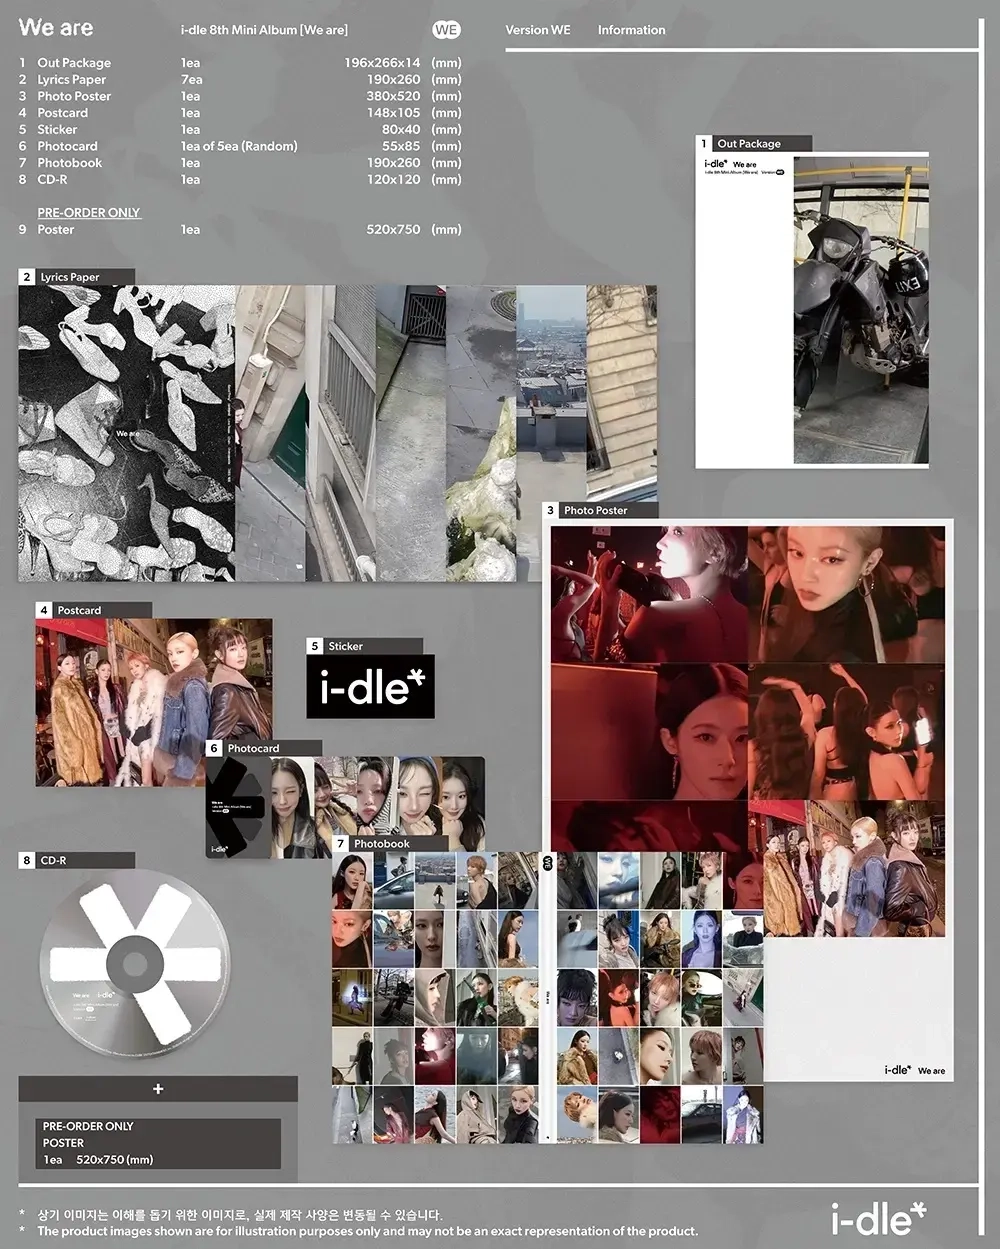Click the WE version badge icon
The height and width of the screenshot is (1249, 1000).
(446, 30)
